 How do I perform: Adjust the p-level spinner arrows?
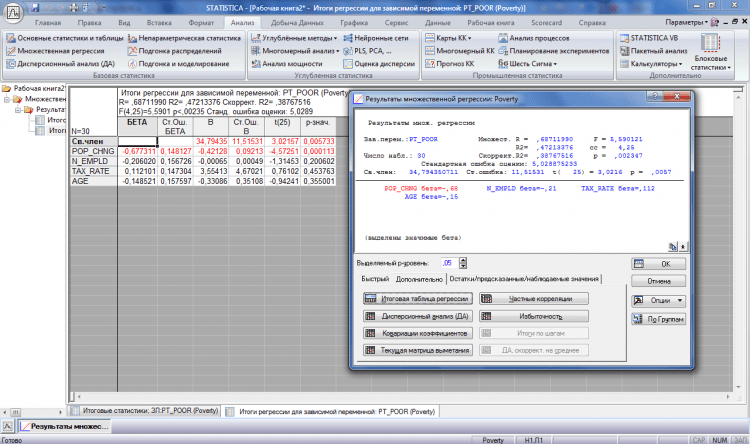pos(463,263)
